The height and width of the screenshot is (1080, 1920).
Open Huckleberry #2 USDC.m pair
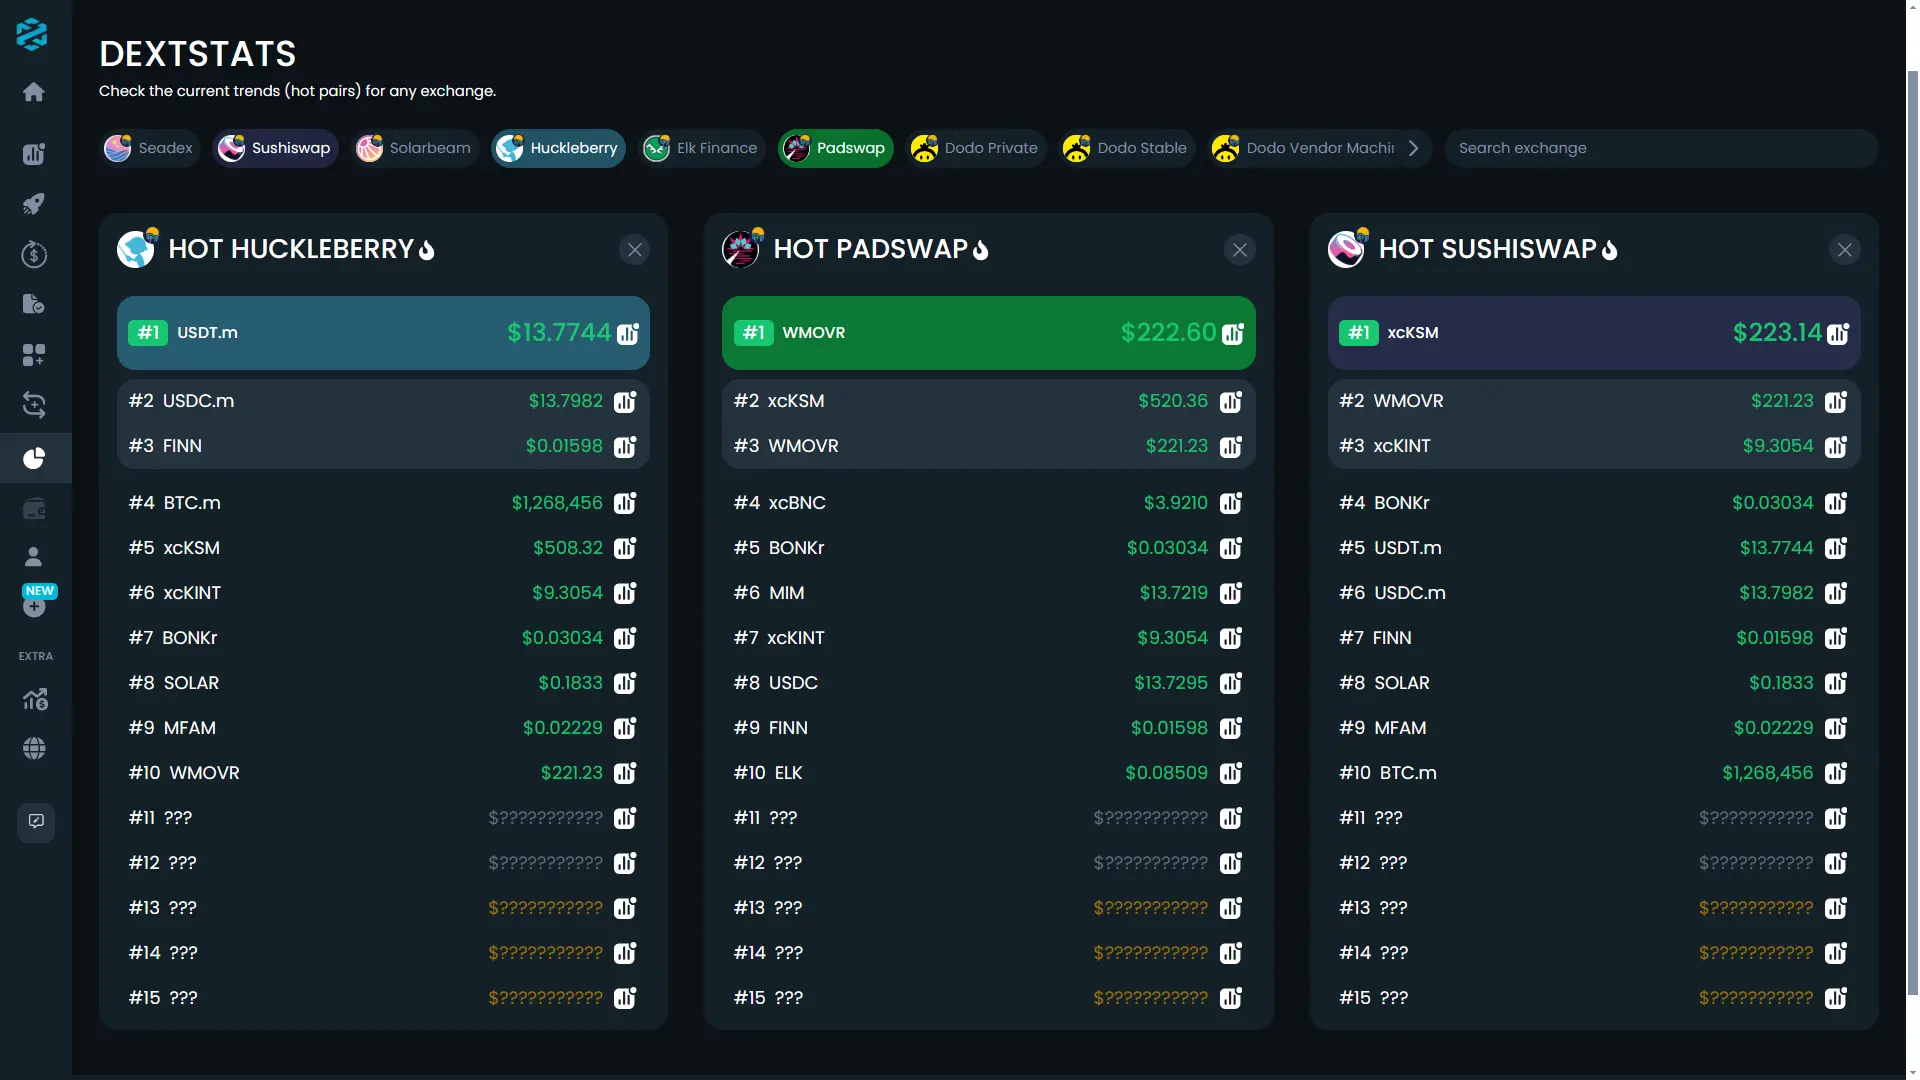click(x=383, y=401)
